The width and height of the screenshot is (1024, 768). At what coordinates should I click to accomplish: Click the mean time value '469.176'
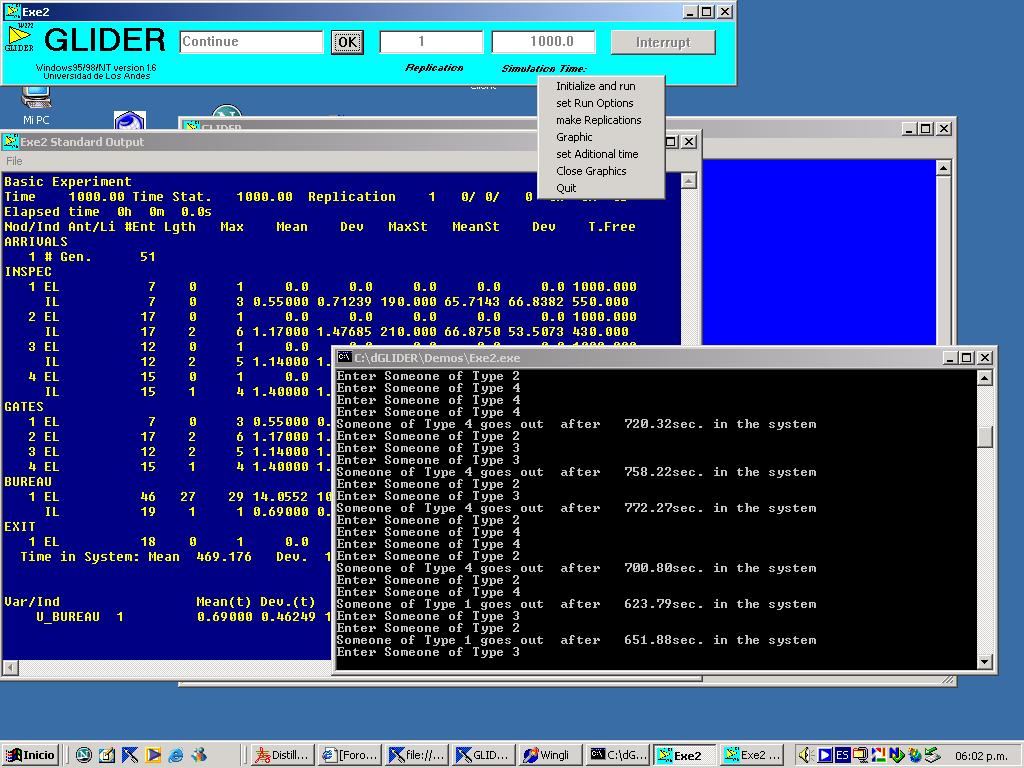[x=224, y=557]
